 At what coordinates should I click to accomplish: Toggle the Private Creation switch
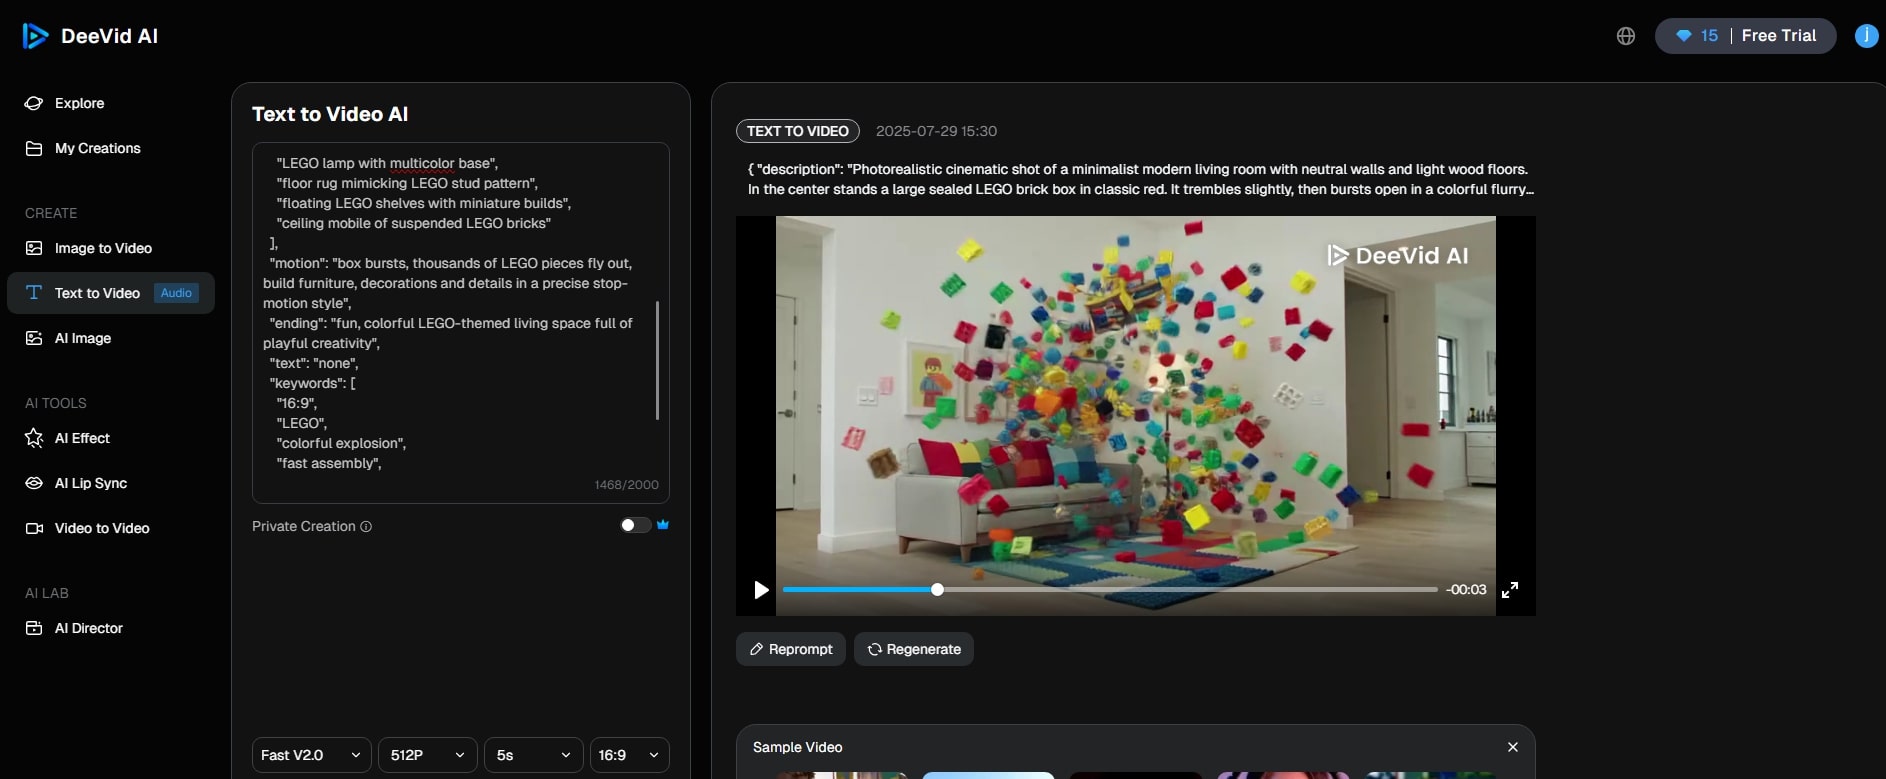(635, 525)
